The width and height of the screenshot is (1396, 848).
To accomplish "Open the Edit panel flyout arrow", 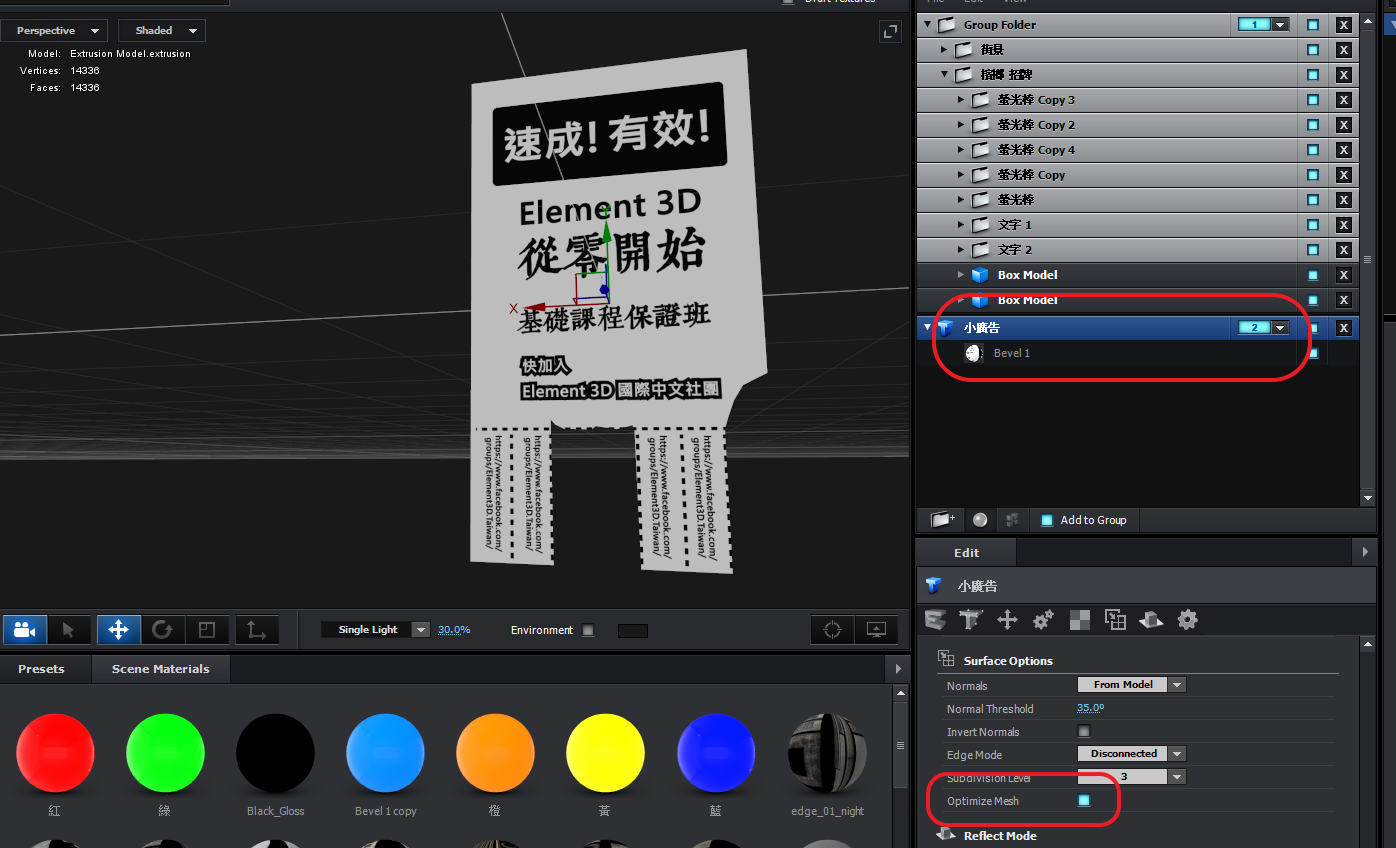I will coord(1365,552).
